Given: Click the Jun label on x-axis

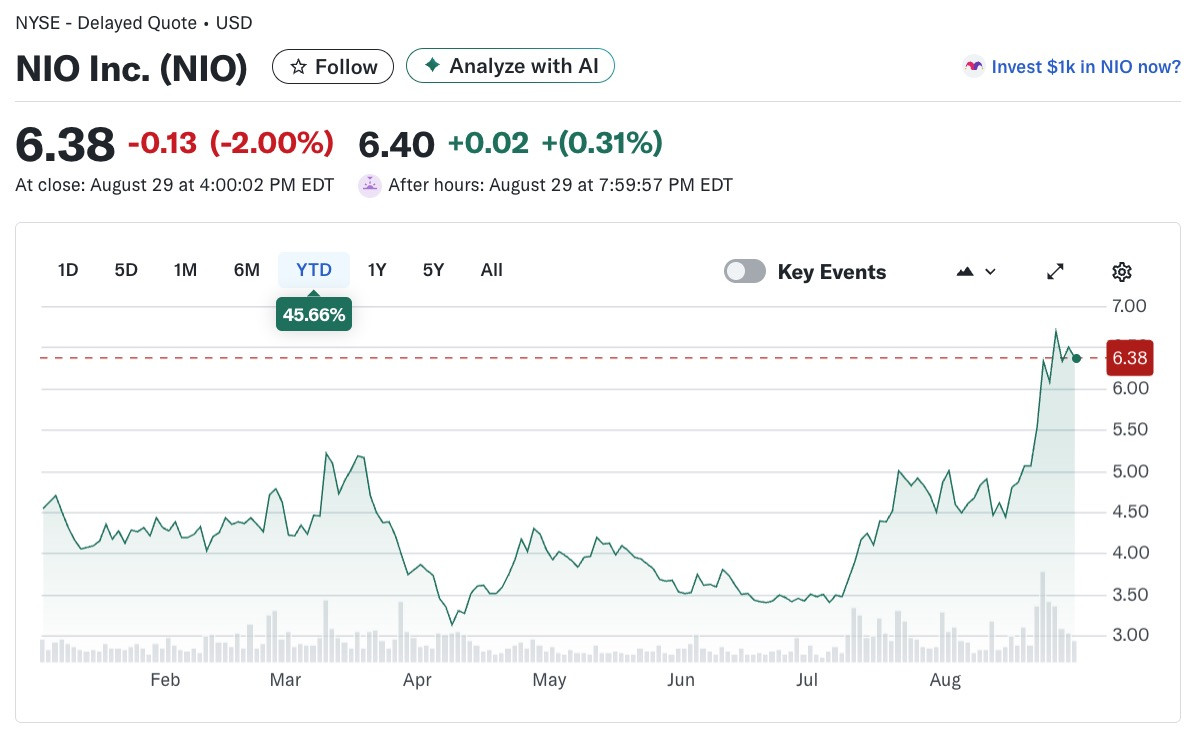Looking at the screenshot, I should (681, 680).
